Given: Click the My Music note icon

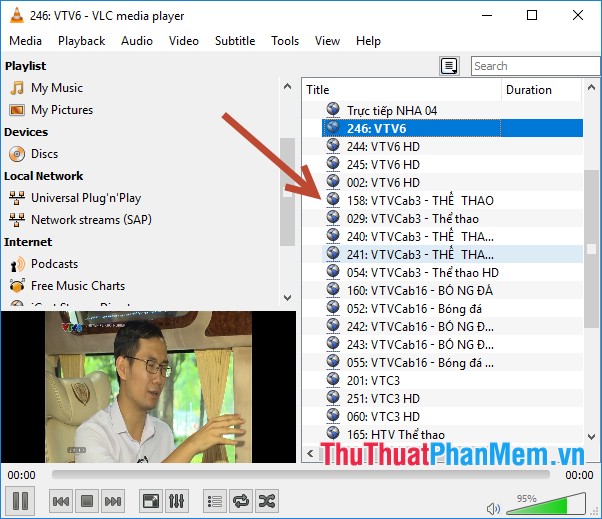Looking at the screenshot, I should 17,88.
